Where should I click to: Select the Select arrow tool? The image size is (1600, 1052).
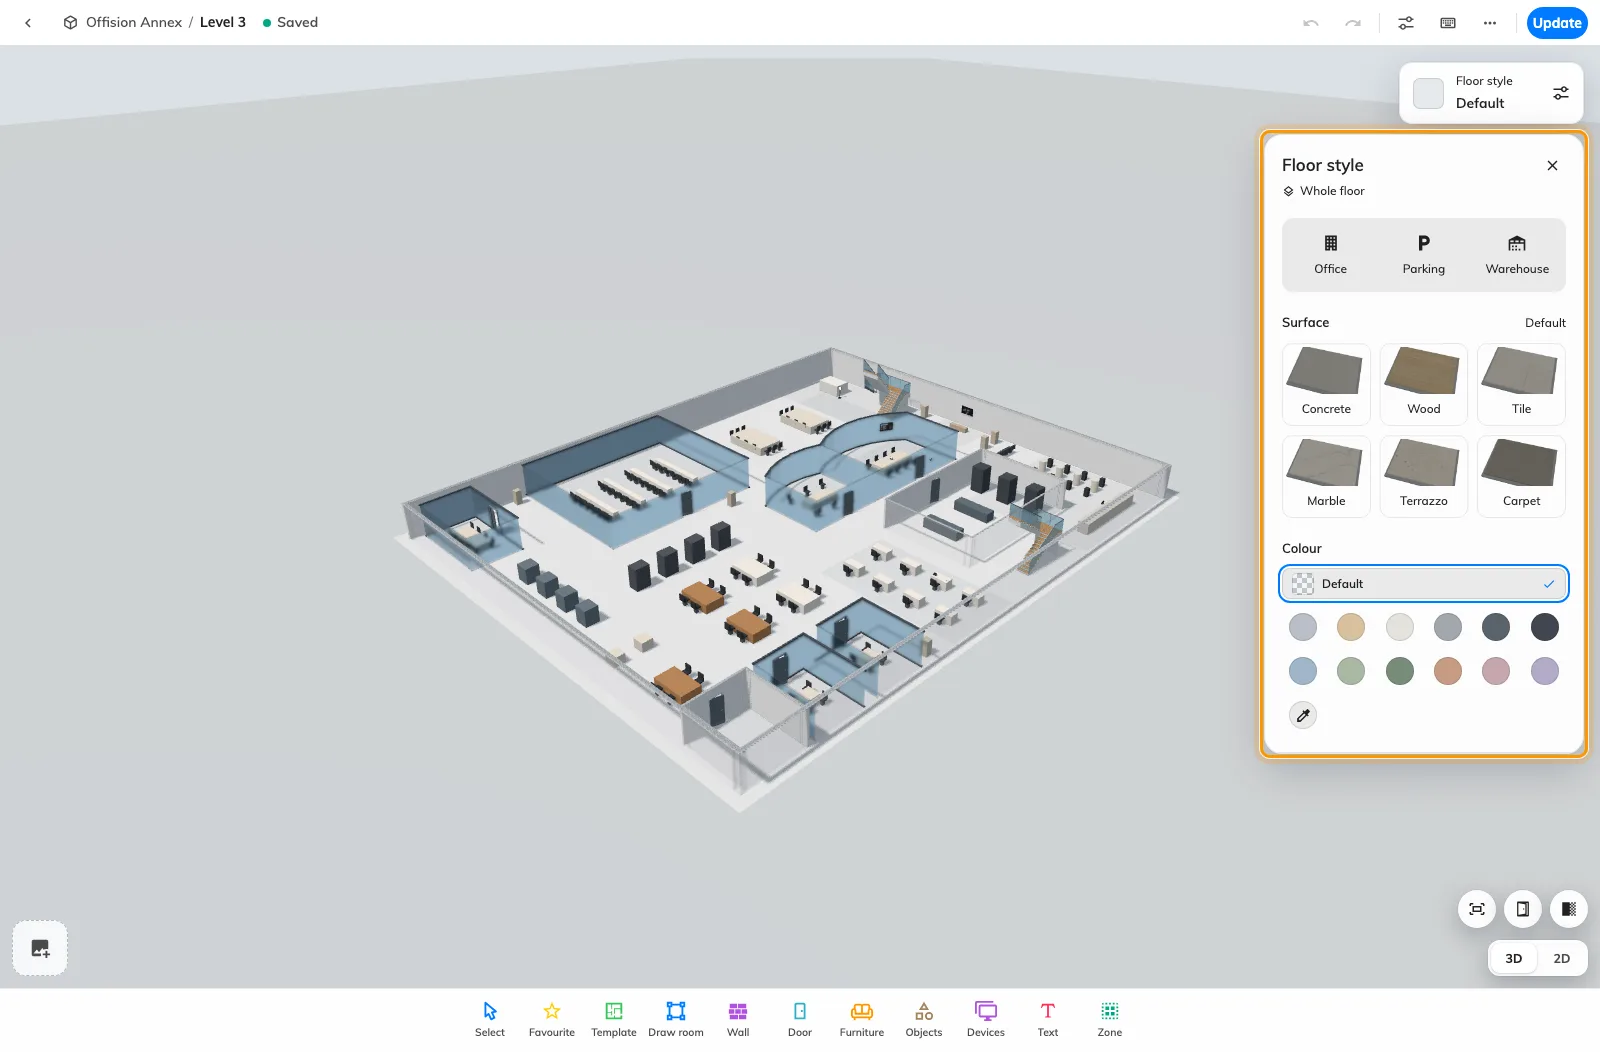tap(490, 1019)
